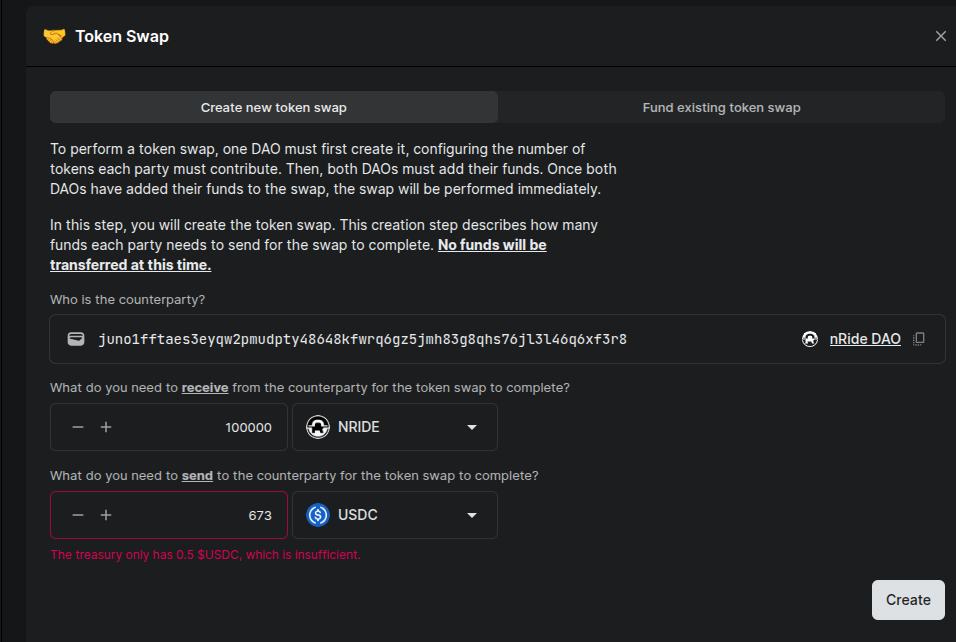This screenshot has height=642, width=956.
Task: Copy the nRide DAO address
Action: pyautogui.click(x=919, y=339)
